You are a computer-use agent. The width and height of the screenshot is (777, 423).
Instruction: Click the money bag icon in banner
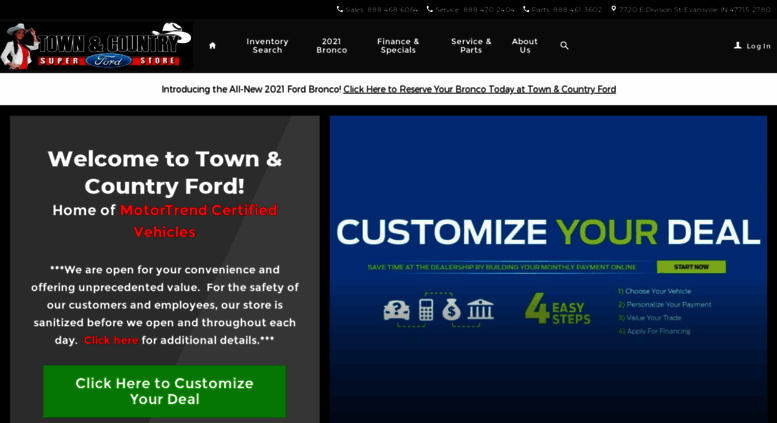(x=451, y=310)
